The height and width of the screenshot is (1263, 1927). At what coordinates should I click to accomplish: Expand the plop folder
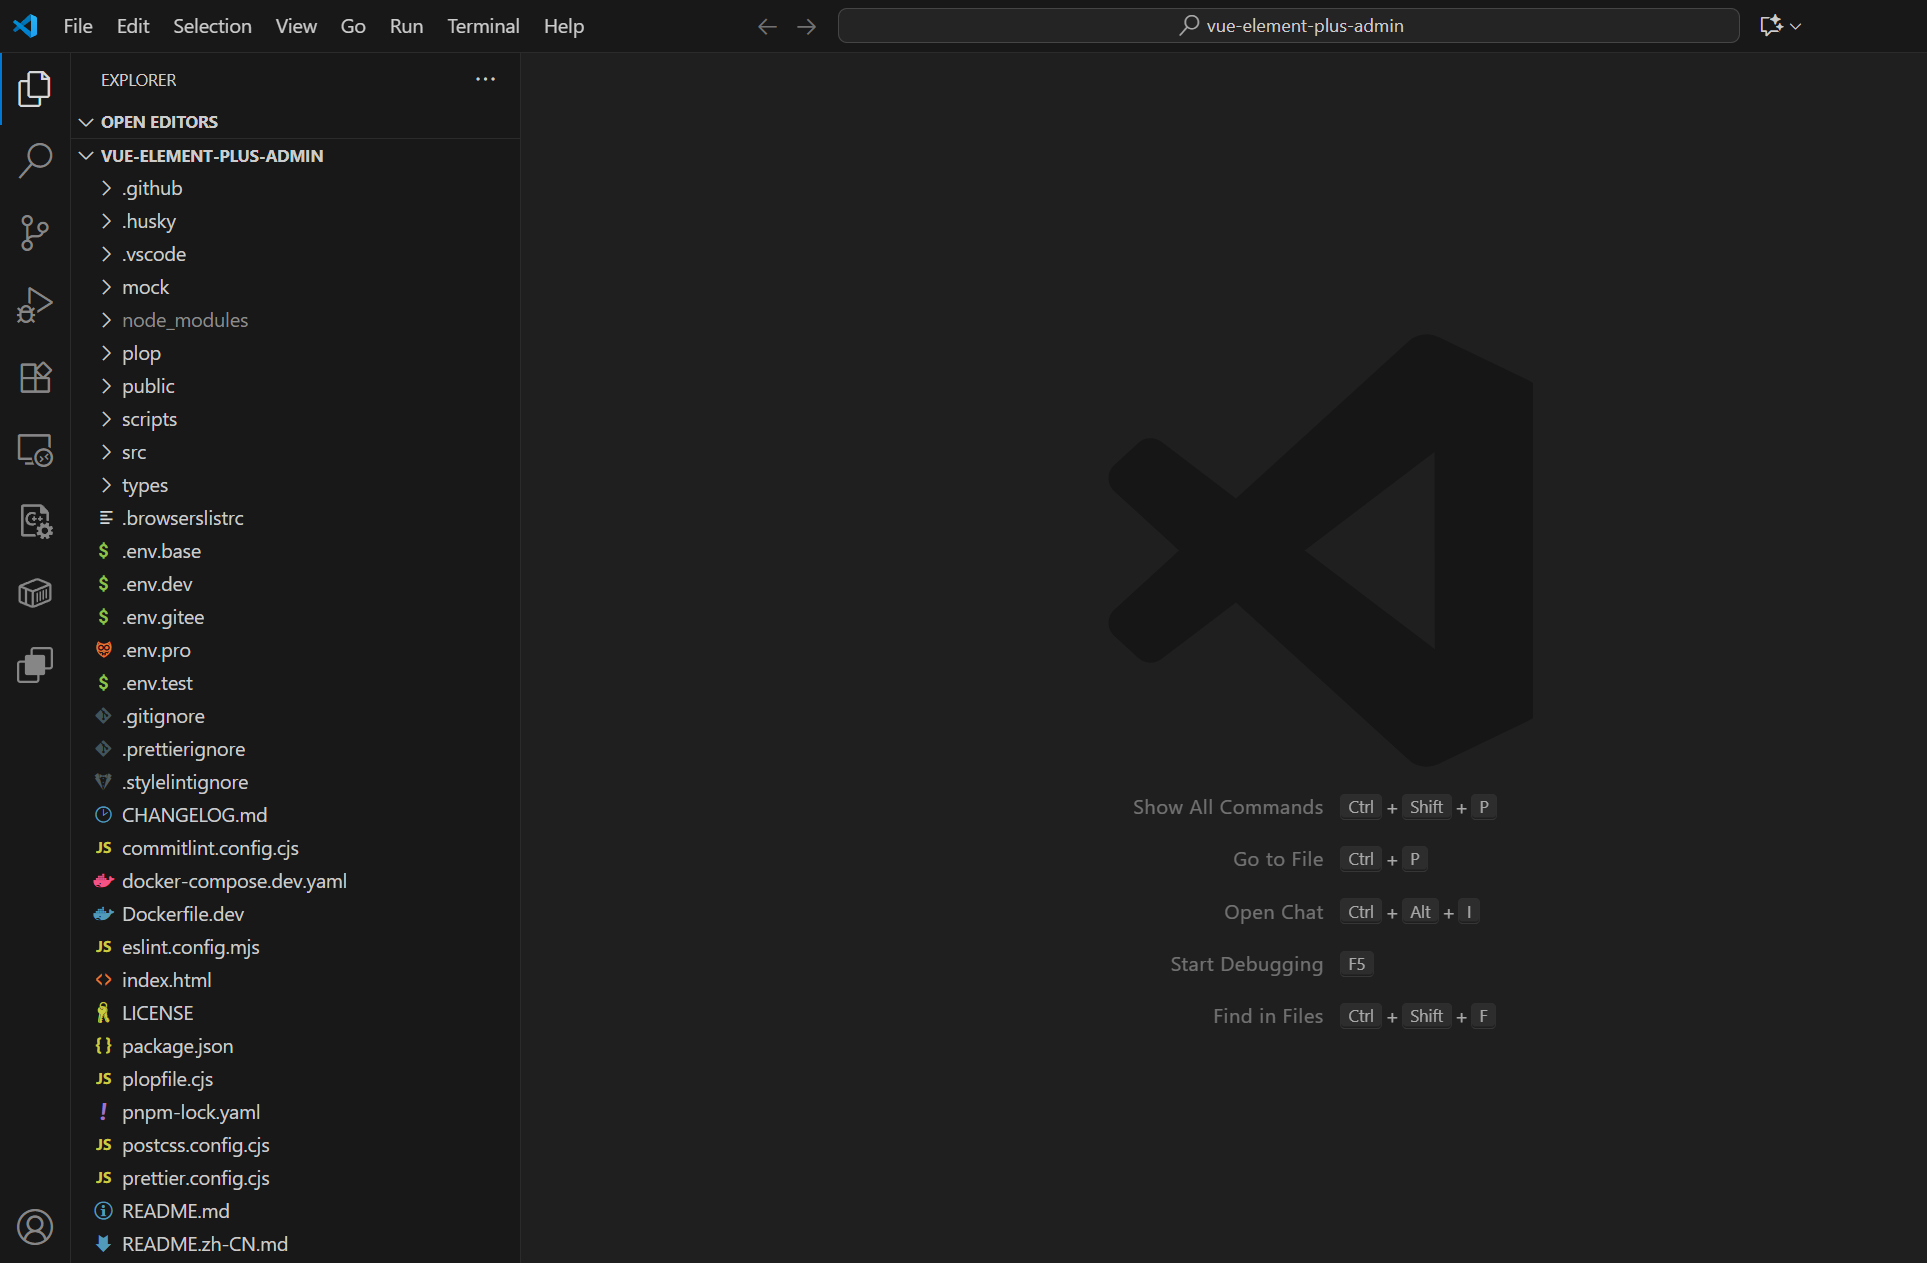point(295,353)
